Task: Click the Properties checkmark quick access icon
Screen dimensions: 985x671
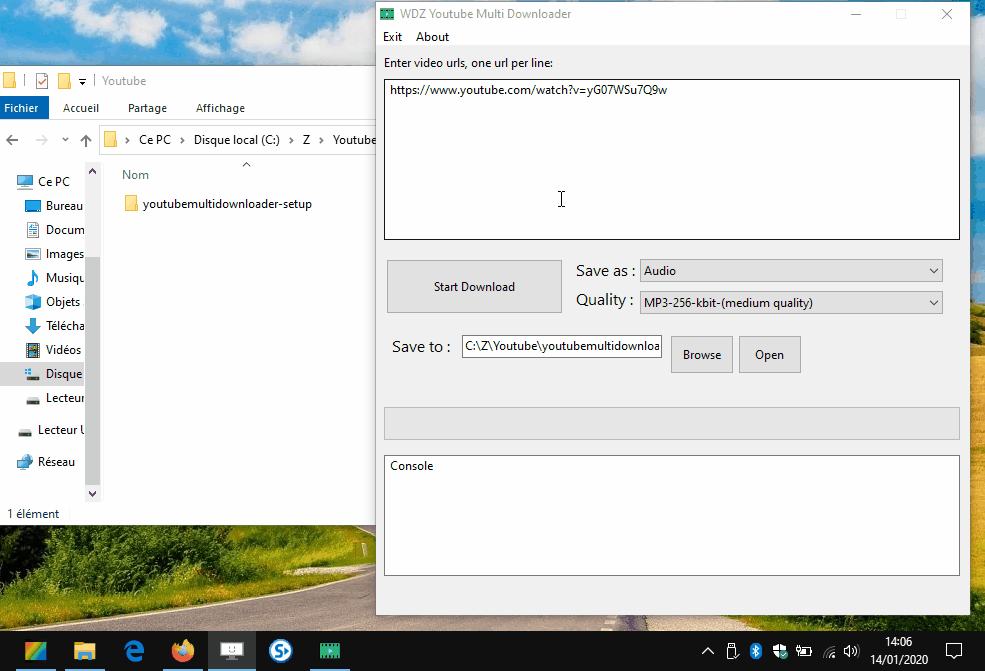Action: pos(42,80)
